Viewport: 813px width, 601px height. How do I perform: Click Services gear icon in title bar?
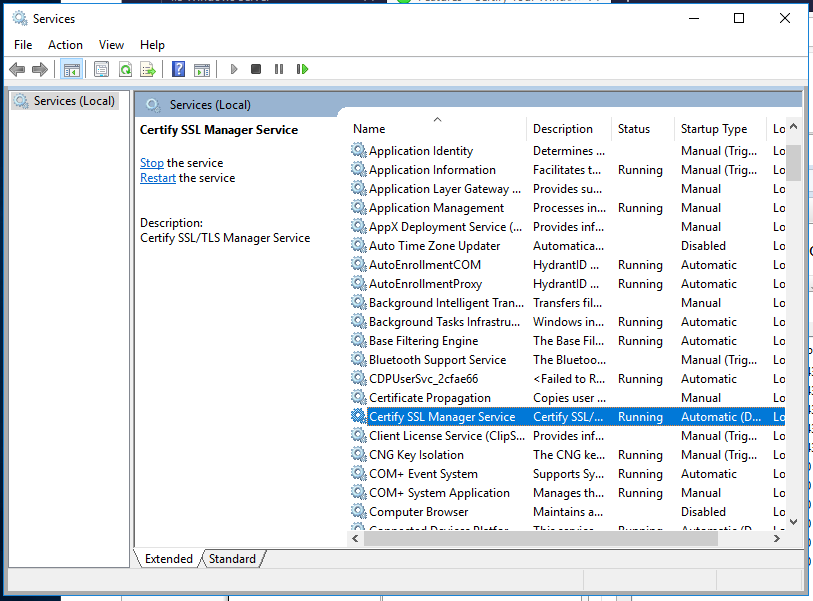click(20, 19)
